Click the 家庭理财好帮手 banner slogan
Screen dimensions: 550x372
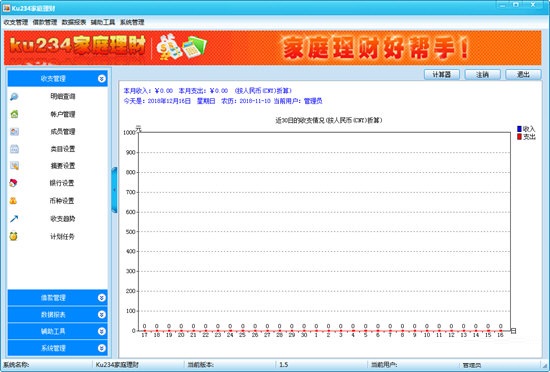[x=375, y=48]
